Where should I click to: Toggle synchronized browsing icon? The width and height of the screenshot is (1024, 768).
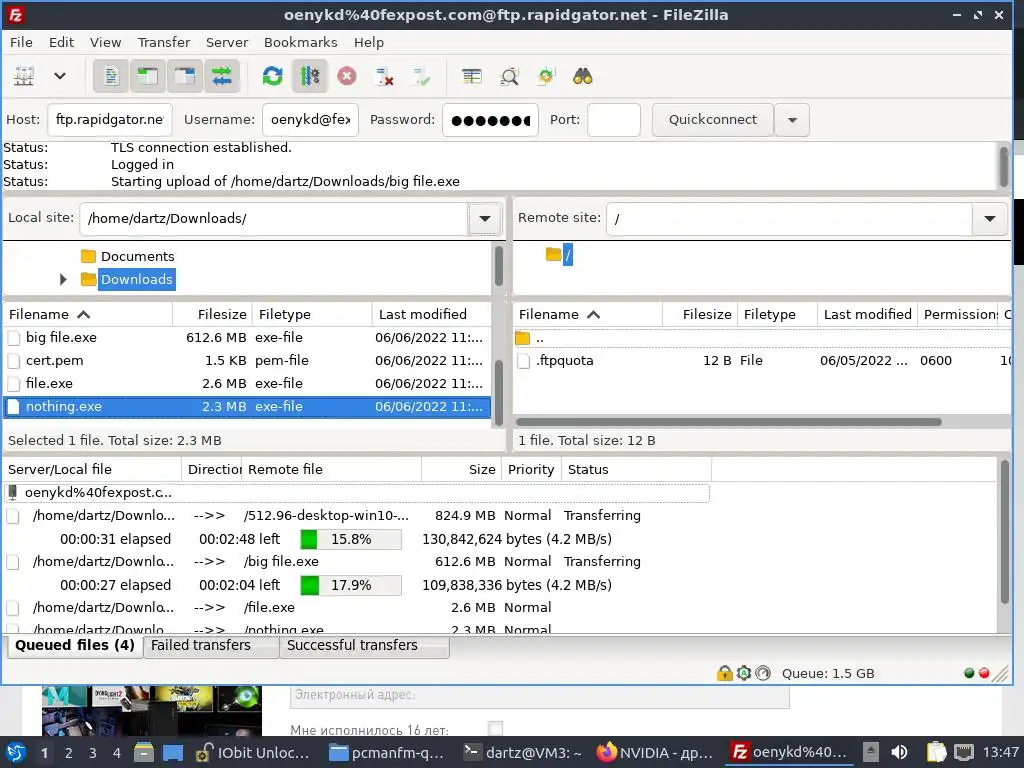(545, 76)
